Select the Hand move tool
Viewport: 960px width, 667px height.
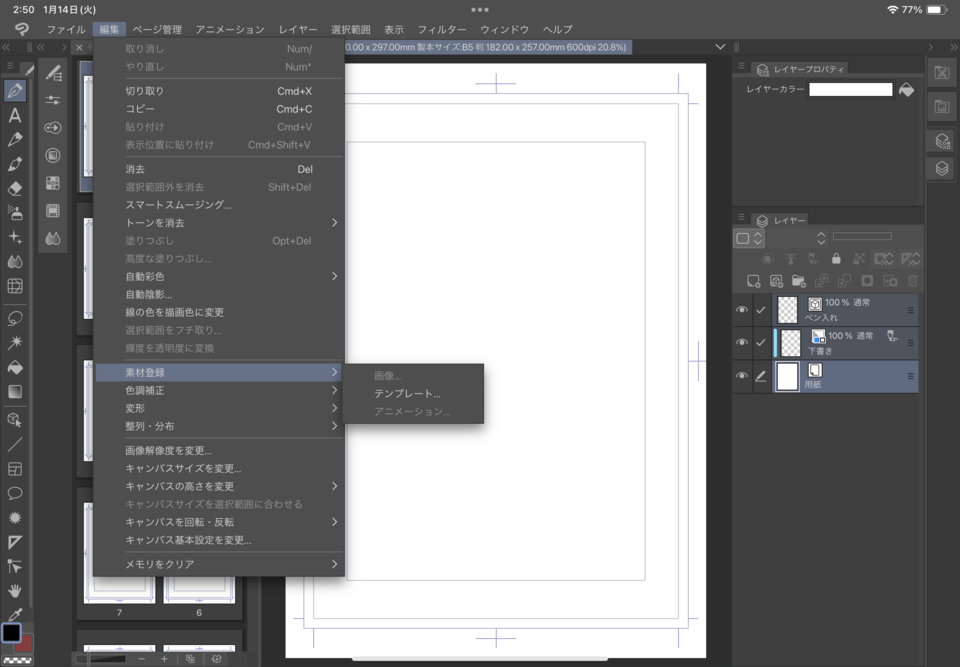15,591
